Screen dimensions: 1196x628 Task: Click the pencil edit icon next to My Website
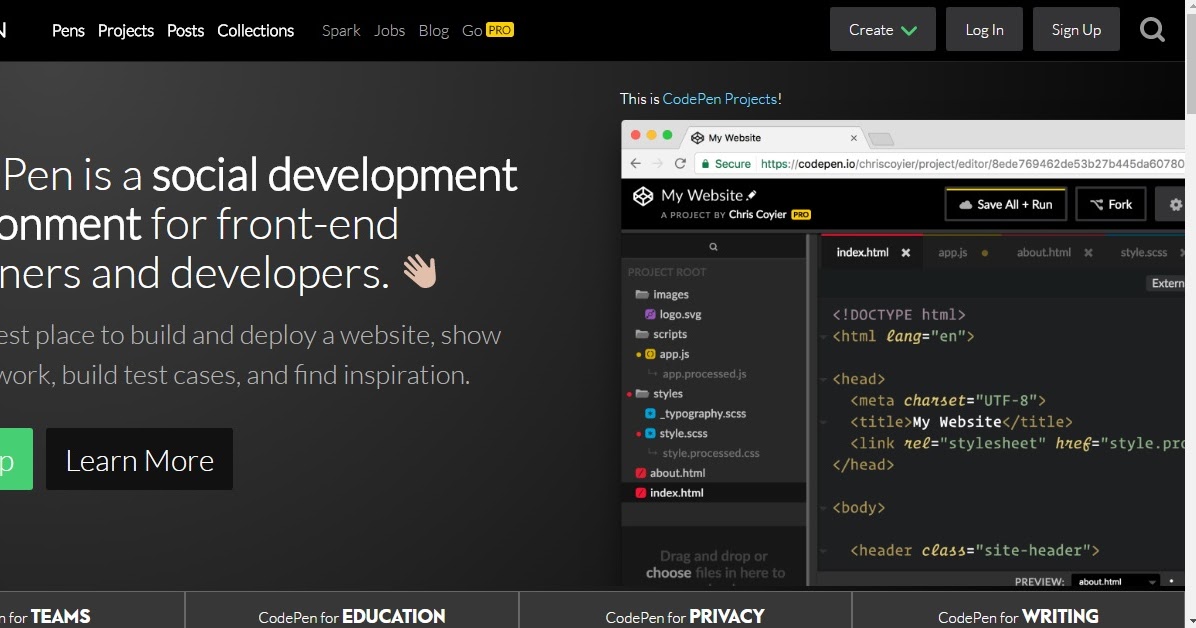pyautogui.click(x=751, y=195)
